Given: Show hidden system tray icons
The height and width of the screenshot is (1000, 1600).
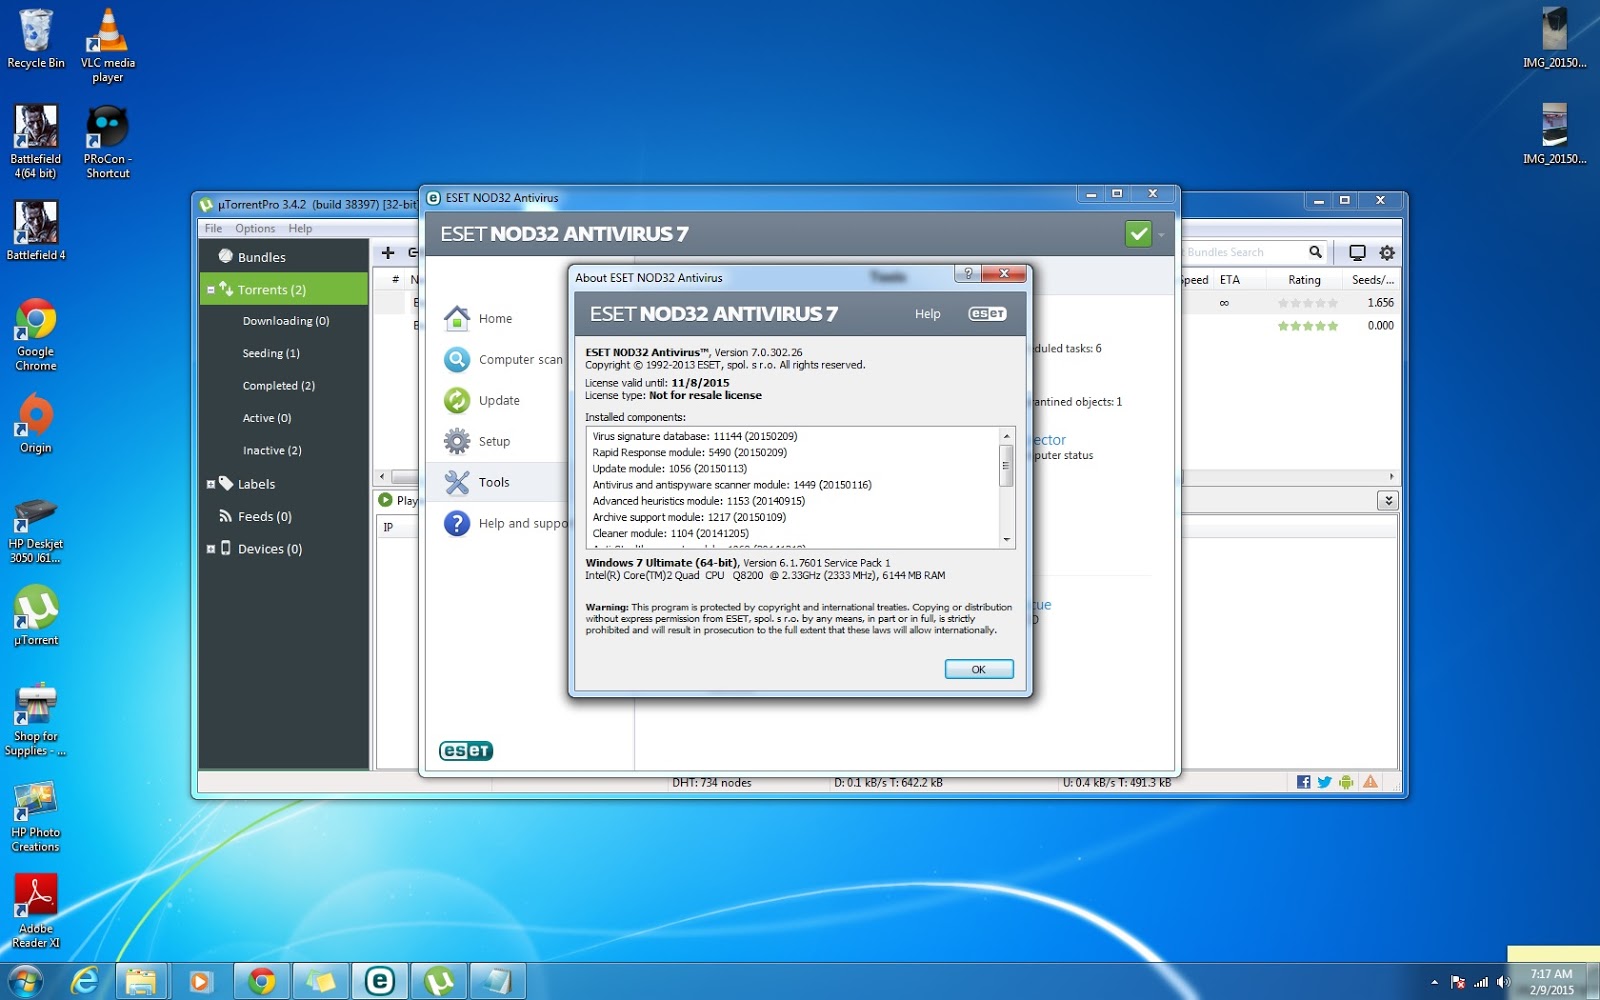Looking at the screenshot, I should [x=1434, y=982].
